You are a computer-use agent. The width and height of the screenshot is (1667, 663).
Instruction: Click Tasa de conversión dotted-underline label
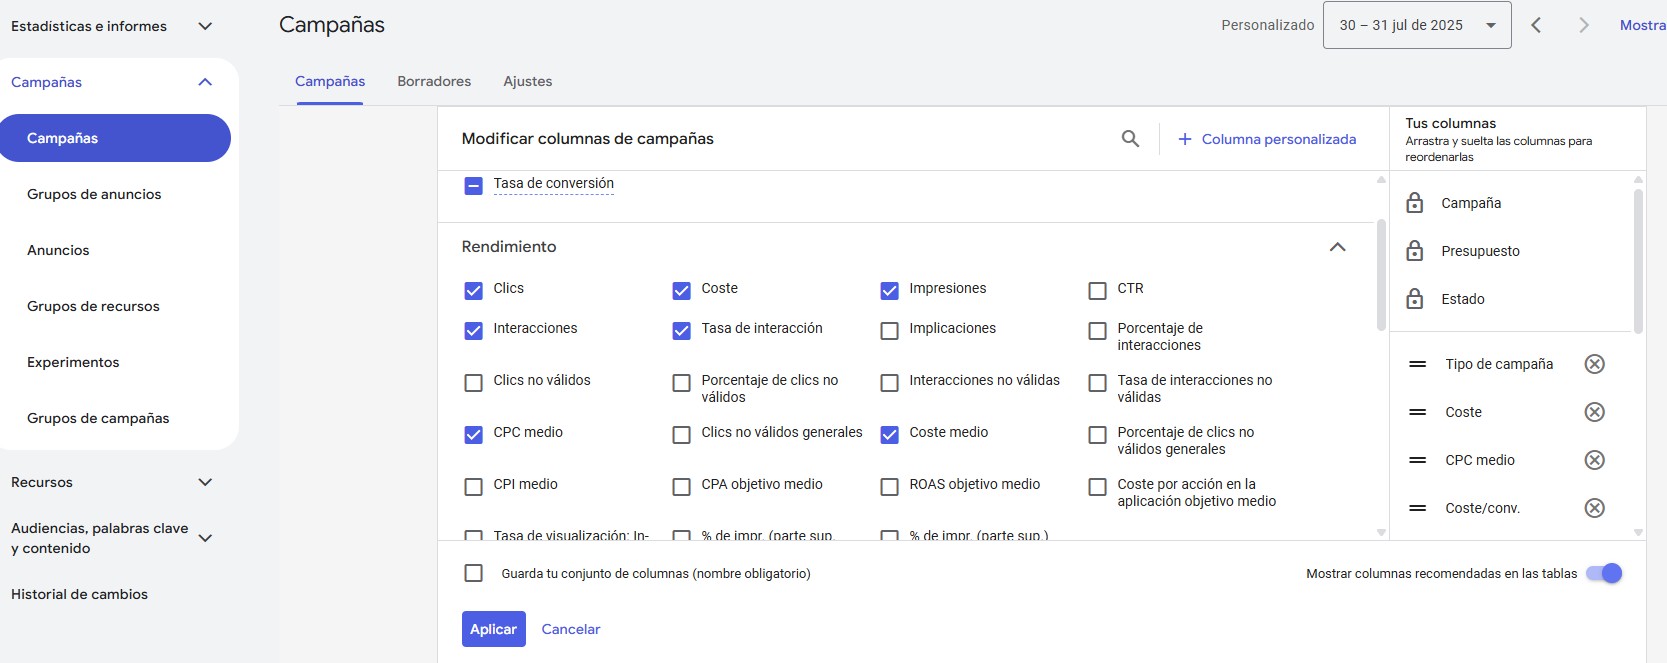click(x=554, y=183)
